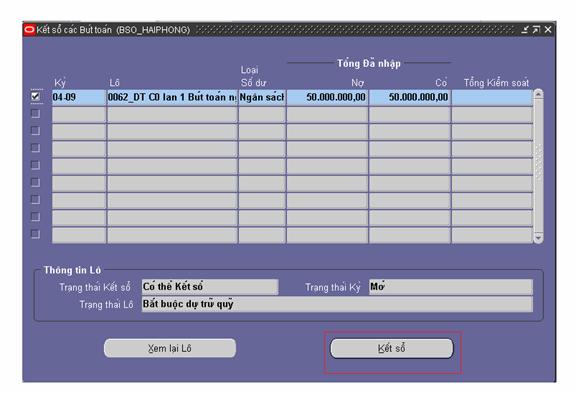Image resolution: width=576 pixels, height=394 pixels.
Task: Click the vertical scrollbar thumb
Action: 538,165
